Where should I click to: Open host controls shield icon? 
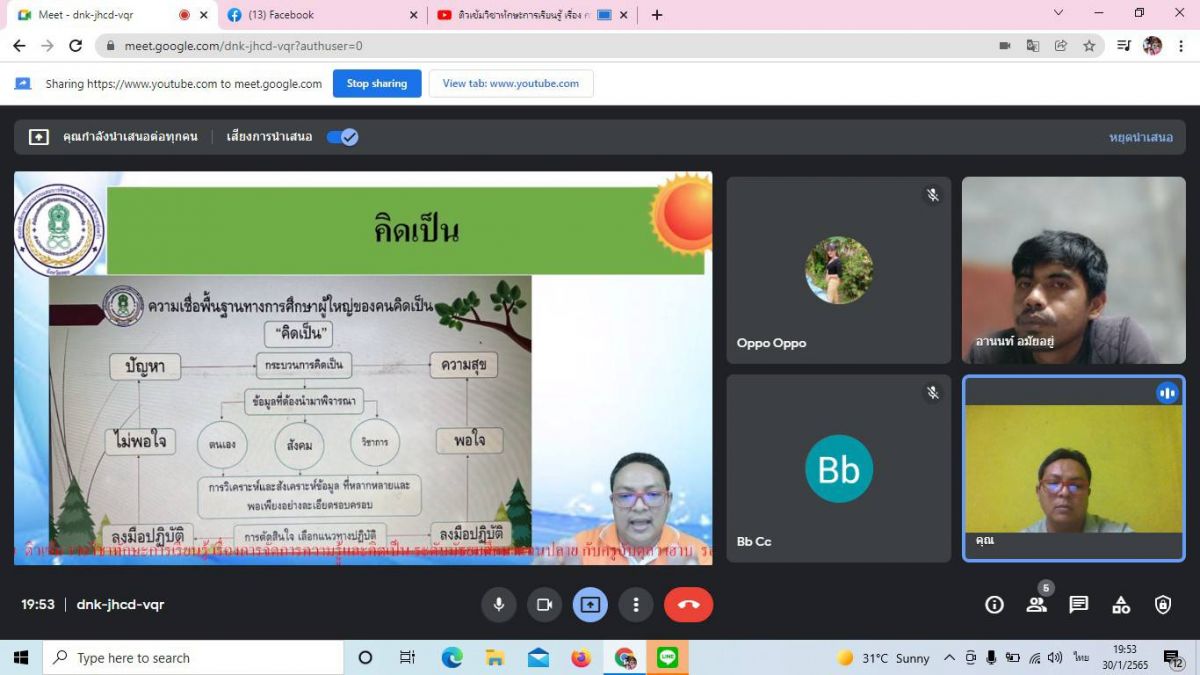[1163, 604]
